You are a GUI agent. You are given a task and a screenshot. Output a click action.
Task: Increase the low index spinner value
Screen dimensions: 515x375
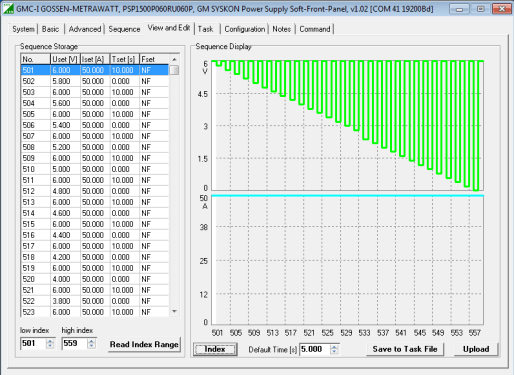point(50,341)
